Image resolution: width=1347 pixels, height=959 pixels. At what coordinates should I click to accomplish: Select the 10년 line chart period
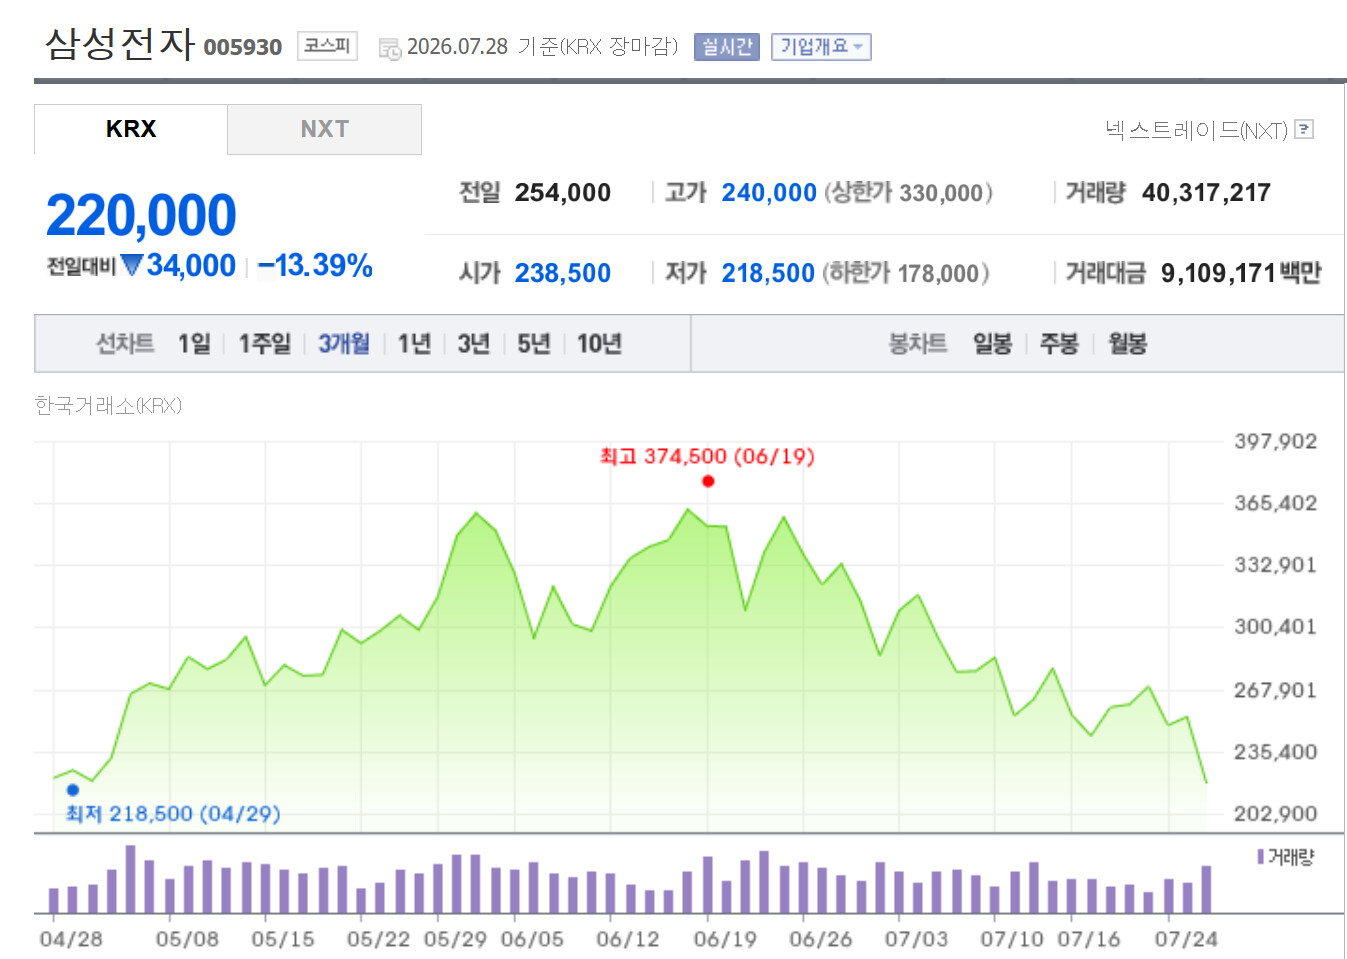pos(599,344)
